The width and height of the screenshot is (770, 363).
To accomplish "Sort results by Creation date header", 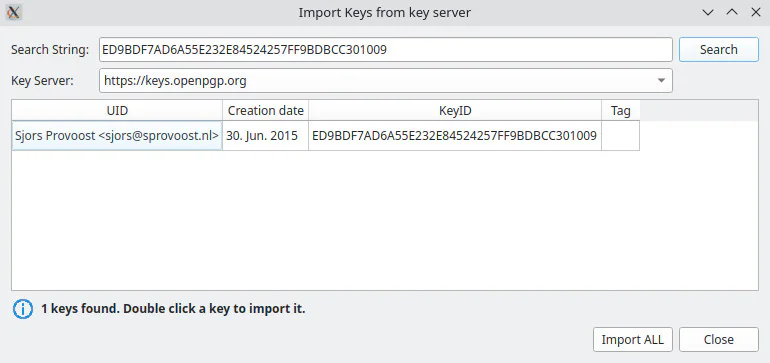I will point(265,111).
